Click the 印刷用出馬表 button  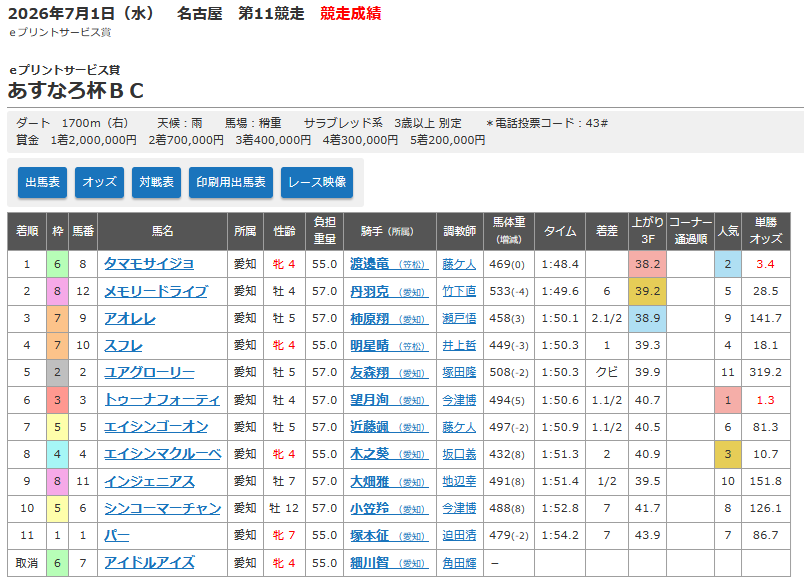(x=231, y=182)
